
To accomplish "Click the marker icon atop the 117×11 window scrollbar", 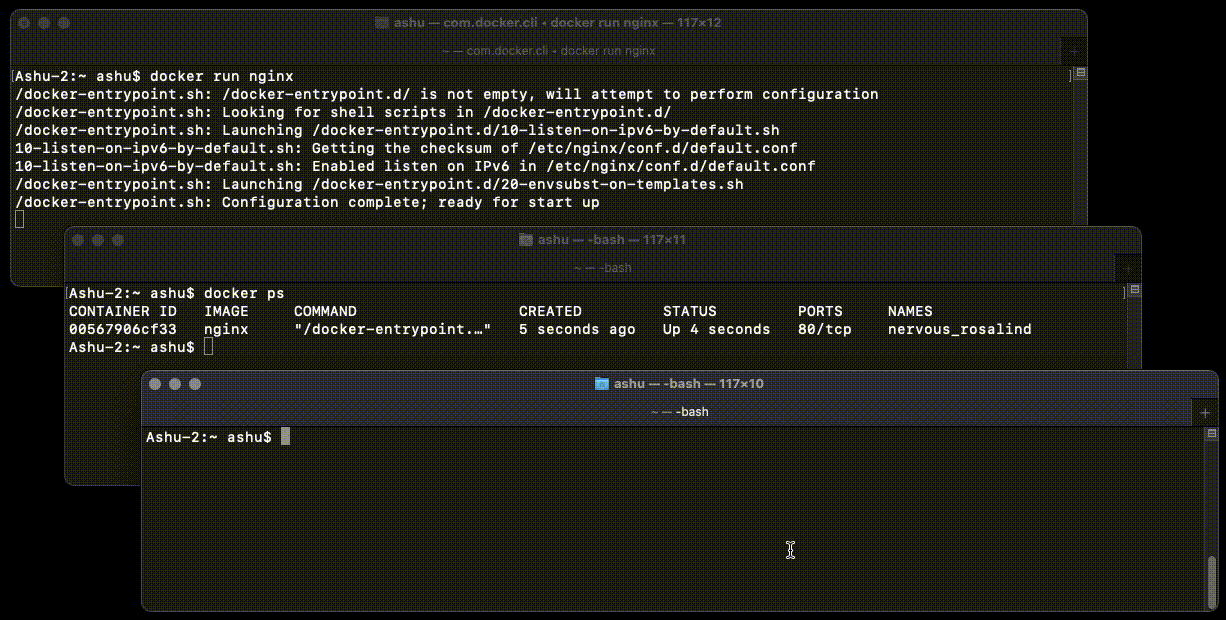I will pyautogui.click(x=1134, y=292).
